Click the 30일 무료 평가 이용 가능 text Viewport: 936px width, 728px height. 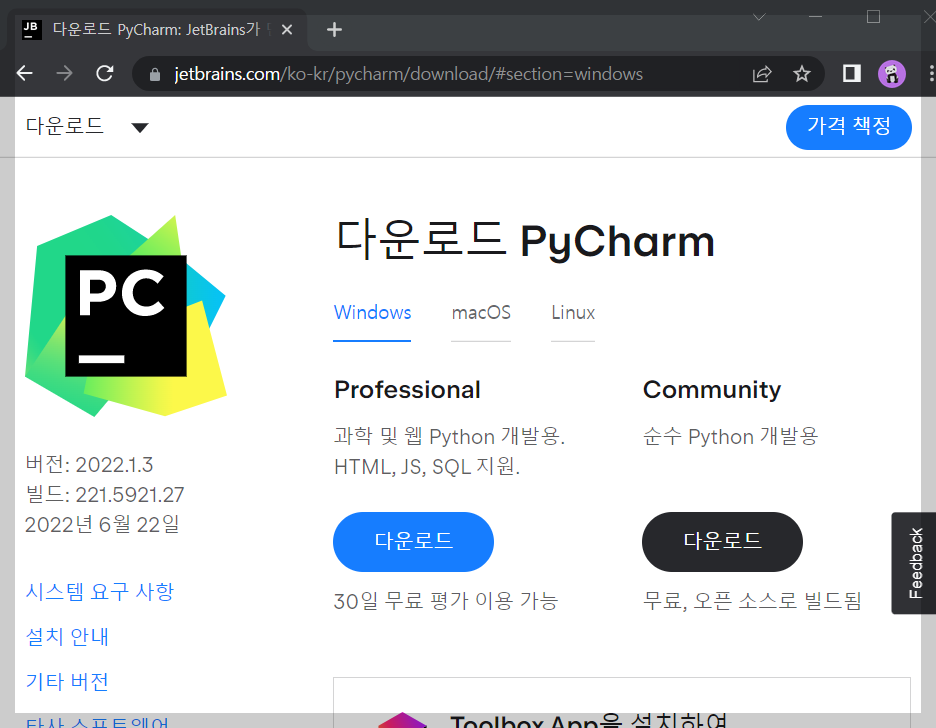point(446,601)
